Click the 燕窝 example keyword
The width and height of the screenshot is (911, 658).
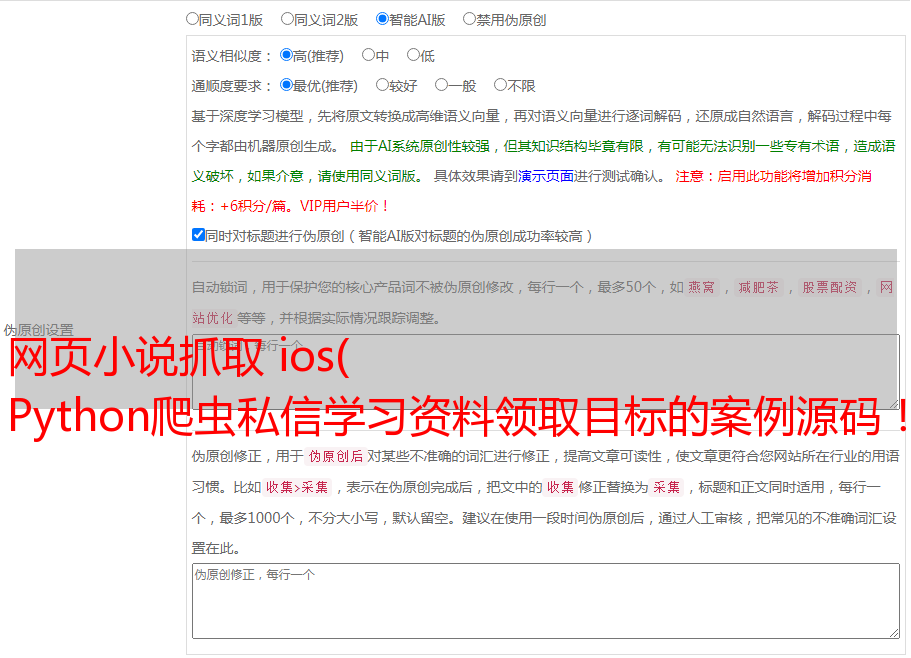pos(701,287)
